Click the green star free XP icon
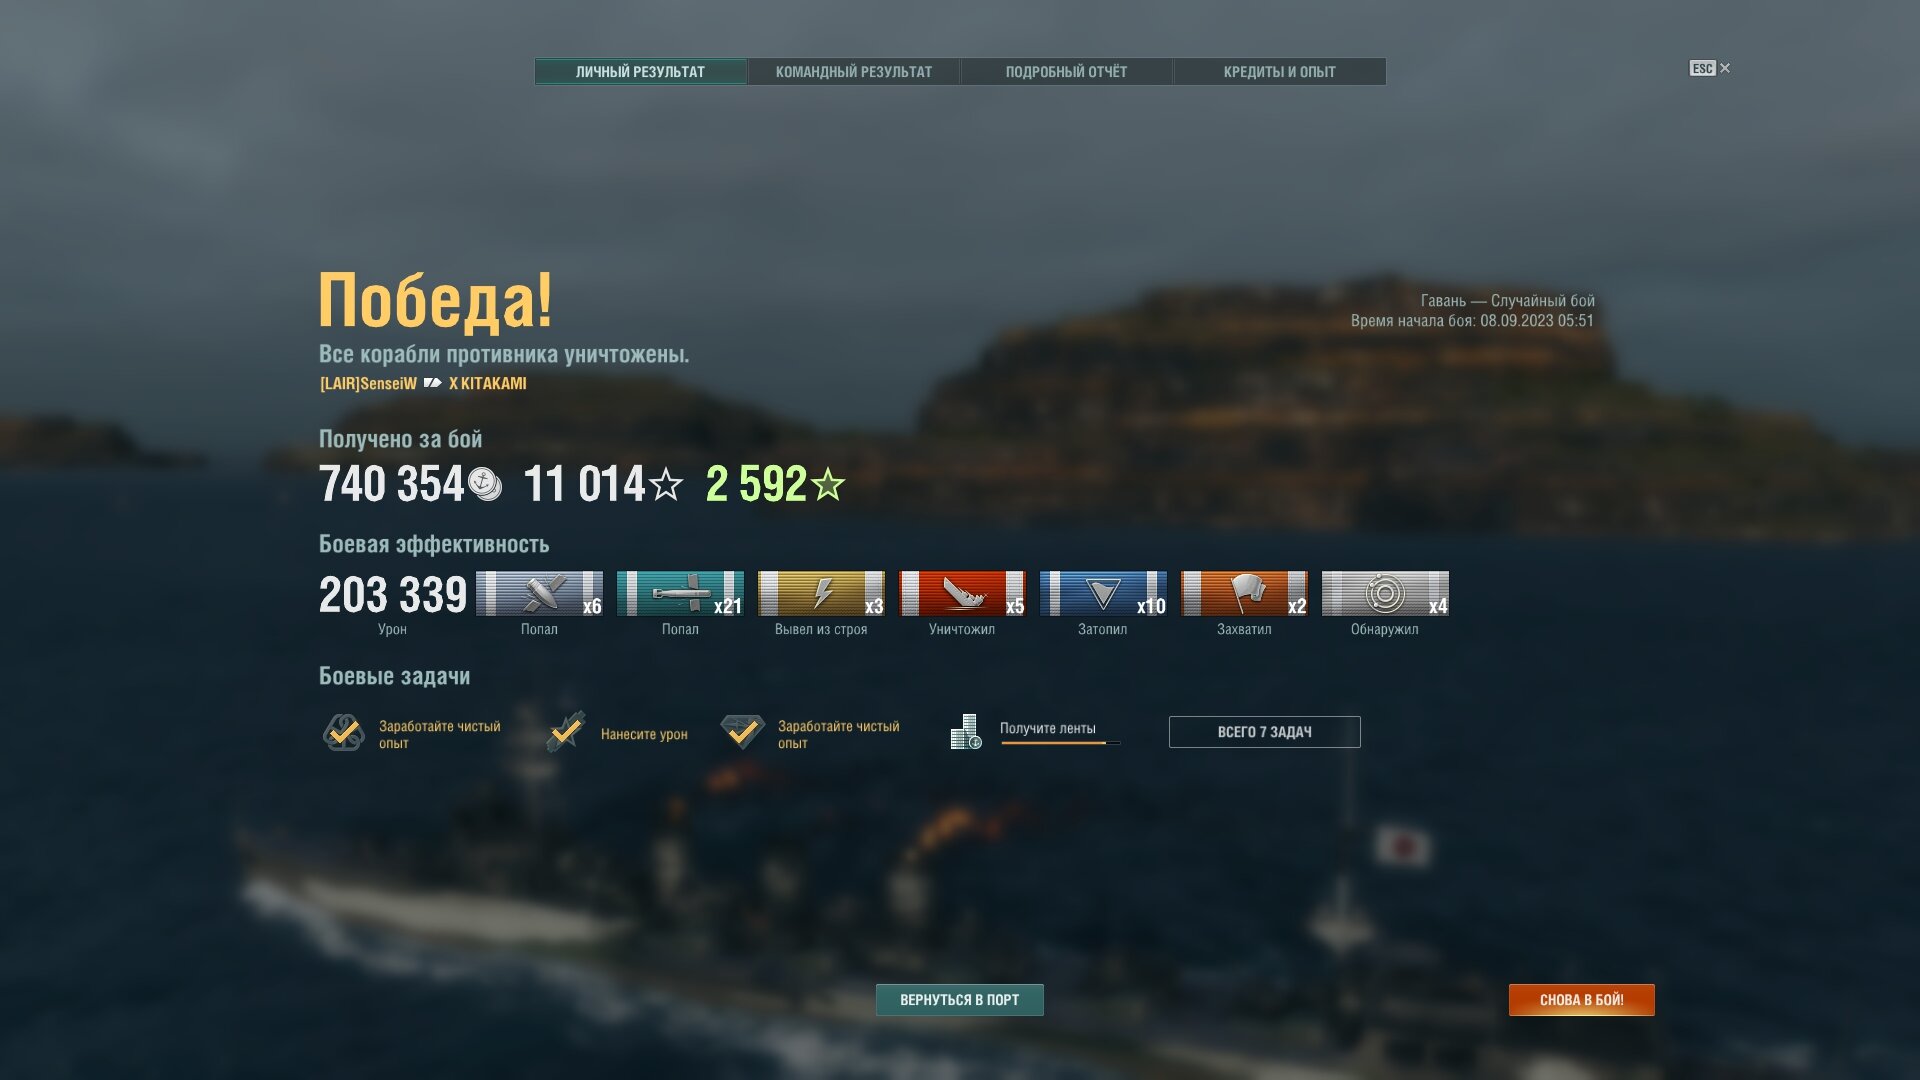Image resolution: width=1920 pixels, height=1080 pixels. 828,485
